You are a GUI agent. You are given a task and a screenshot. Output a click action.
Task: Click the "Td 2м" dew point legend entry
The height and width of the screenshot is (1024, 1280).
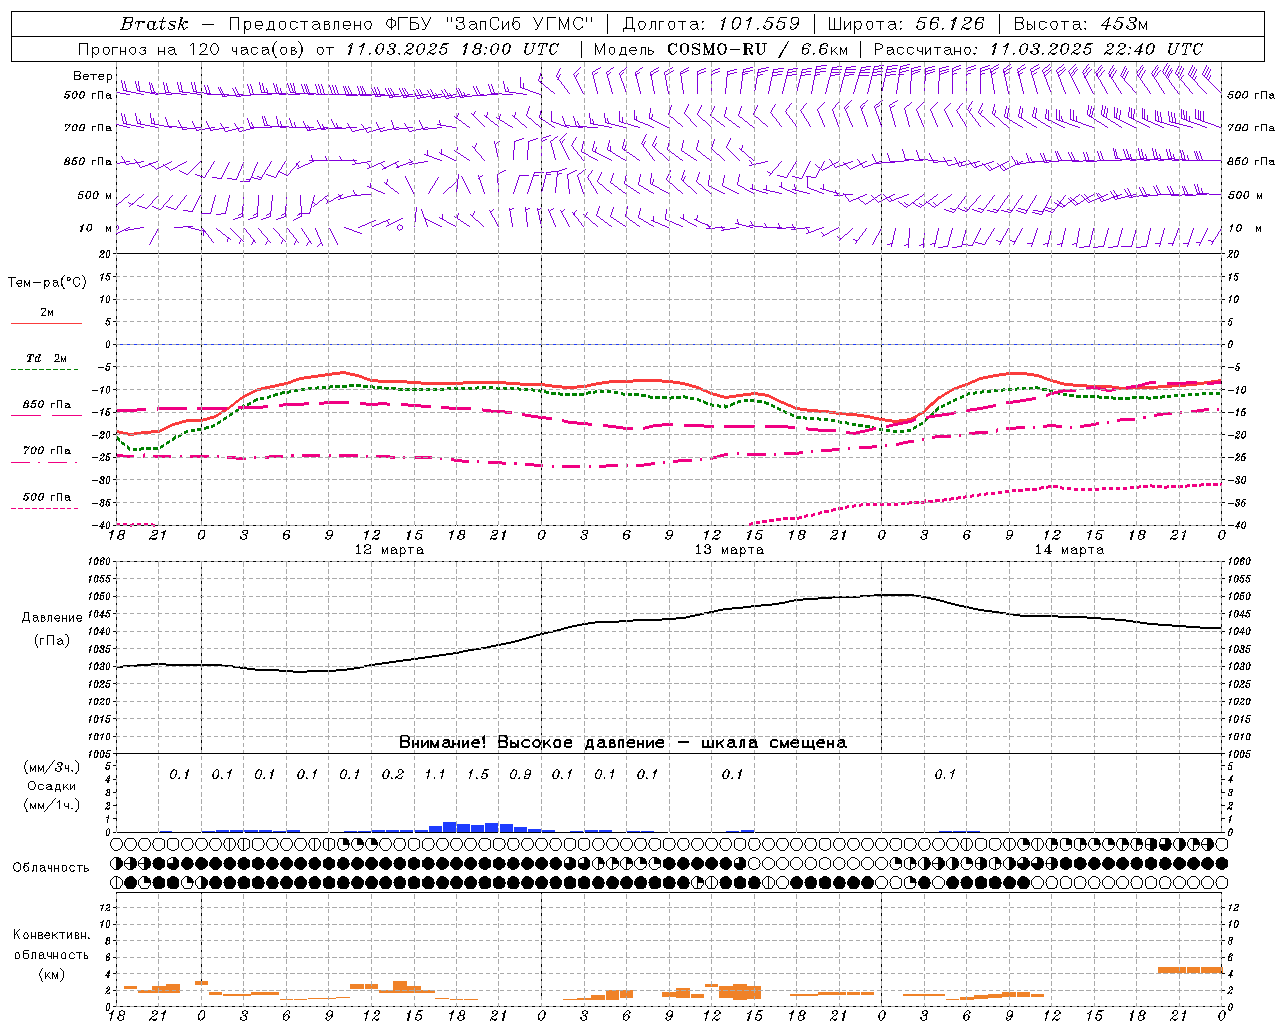(x=46, y=358)
